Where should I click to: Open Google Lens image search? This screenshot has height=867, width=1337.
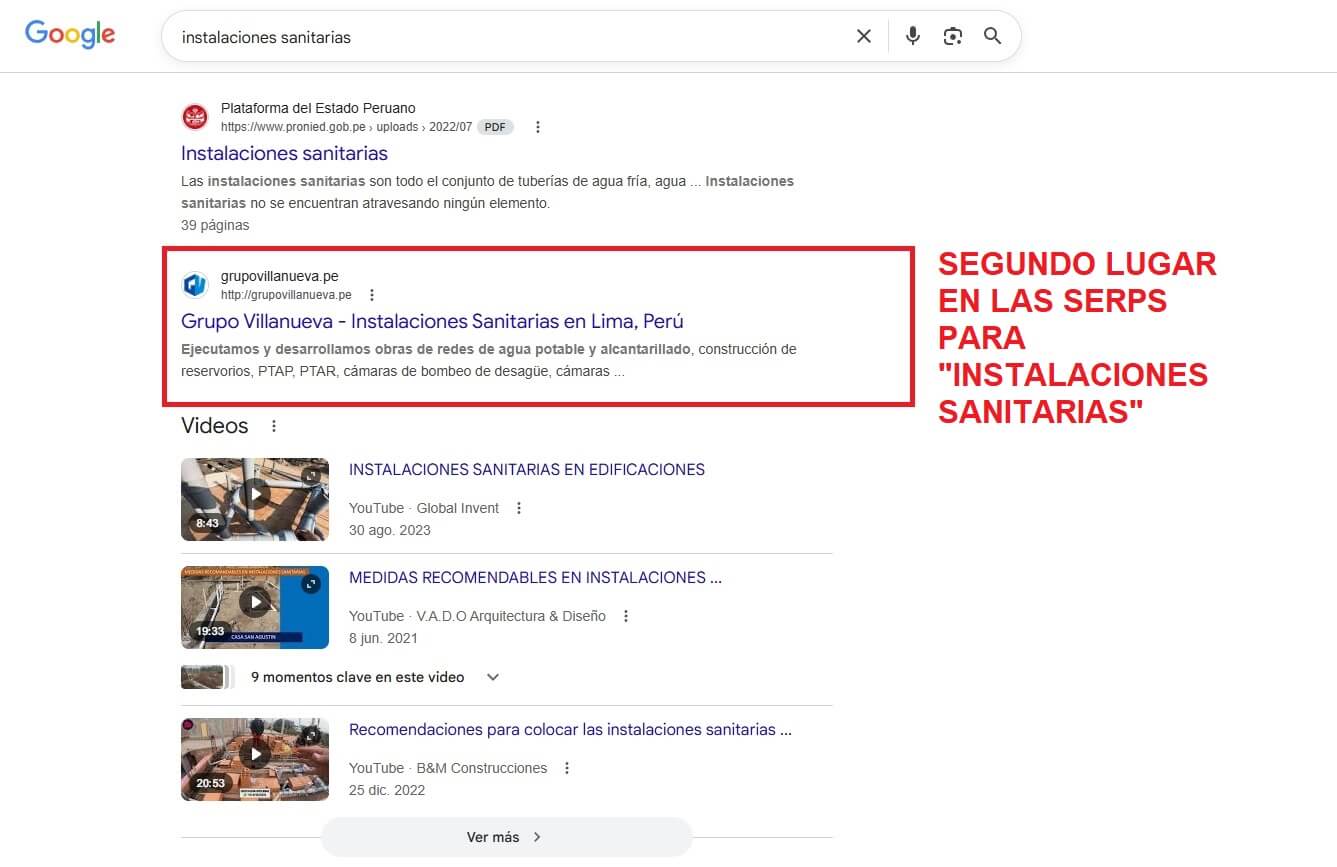tap(952, 35)
